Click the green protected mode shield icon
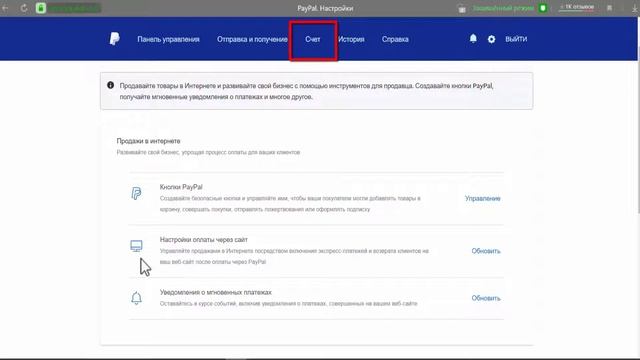The image size is (640, 360). point(542,8)
